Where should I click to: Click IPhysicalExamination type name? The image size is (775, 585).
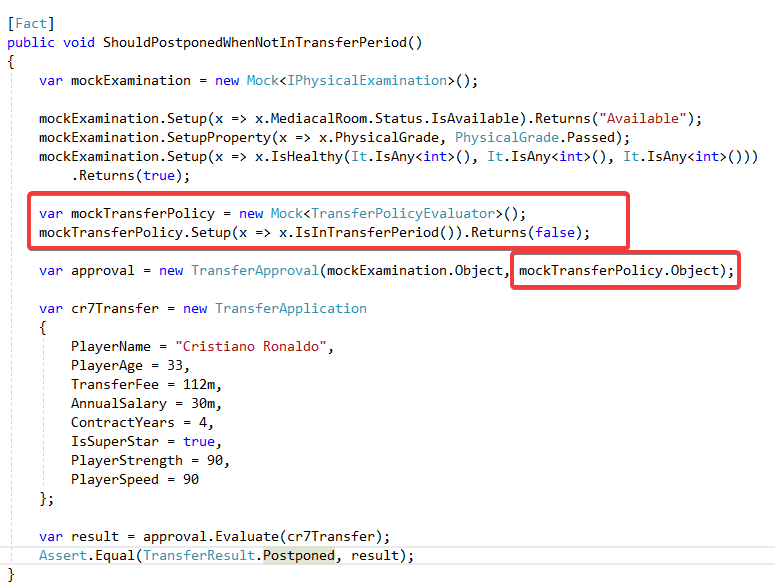(367, 81)
